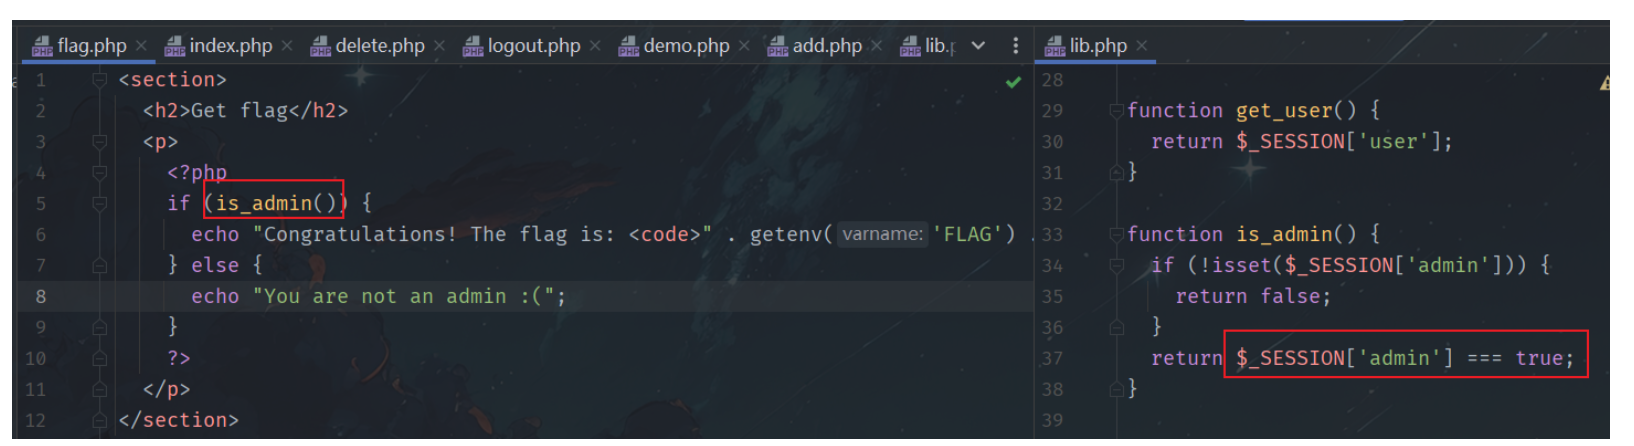This screenshot has height=446, width=1634.
Task: Click the green inspection checkmark icon
Action: 1013,82
